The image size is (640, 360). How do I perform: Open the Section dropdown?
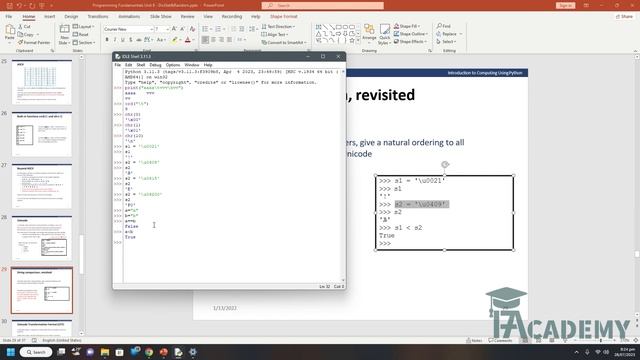coord(84,42)
